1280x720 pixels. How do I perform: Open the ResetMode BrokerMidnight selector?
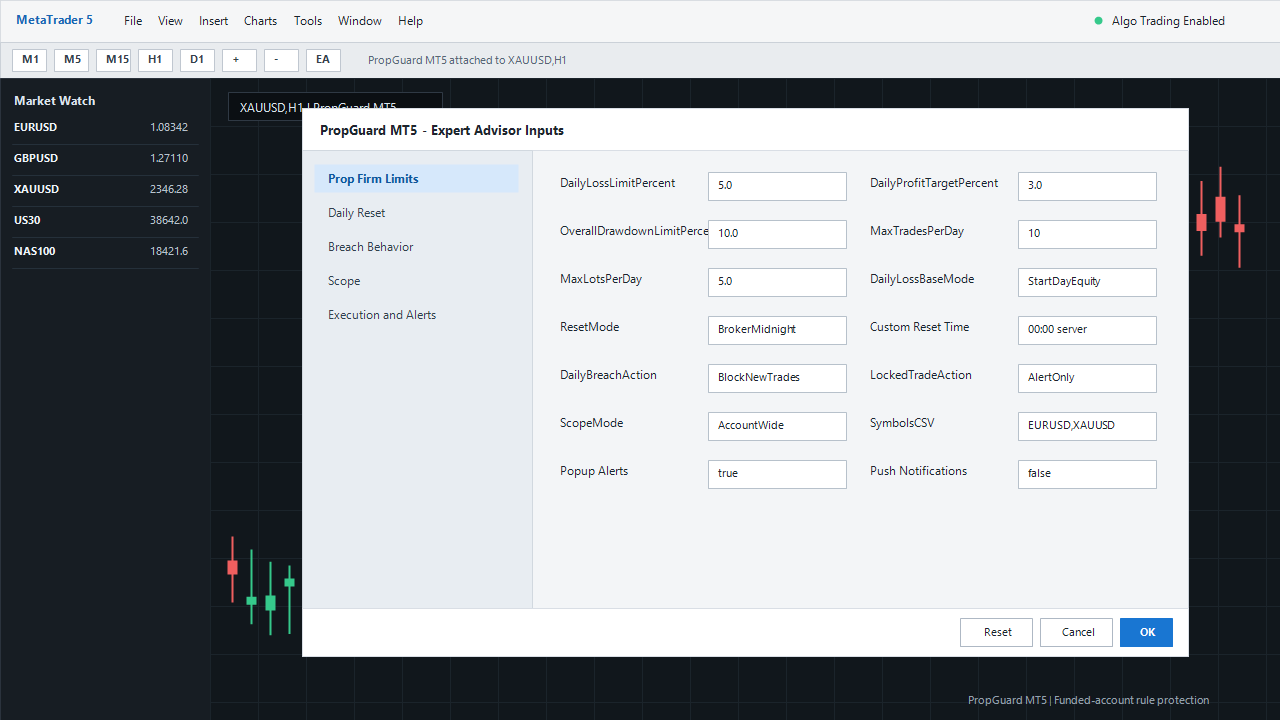(777, 330)
